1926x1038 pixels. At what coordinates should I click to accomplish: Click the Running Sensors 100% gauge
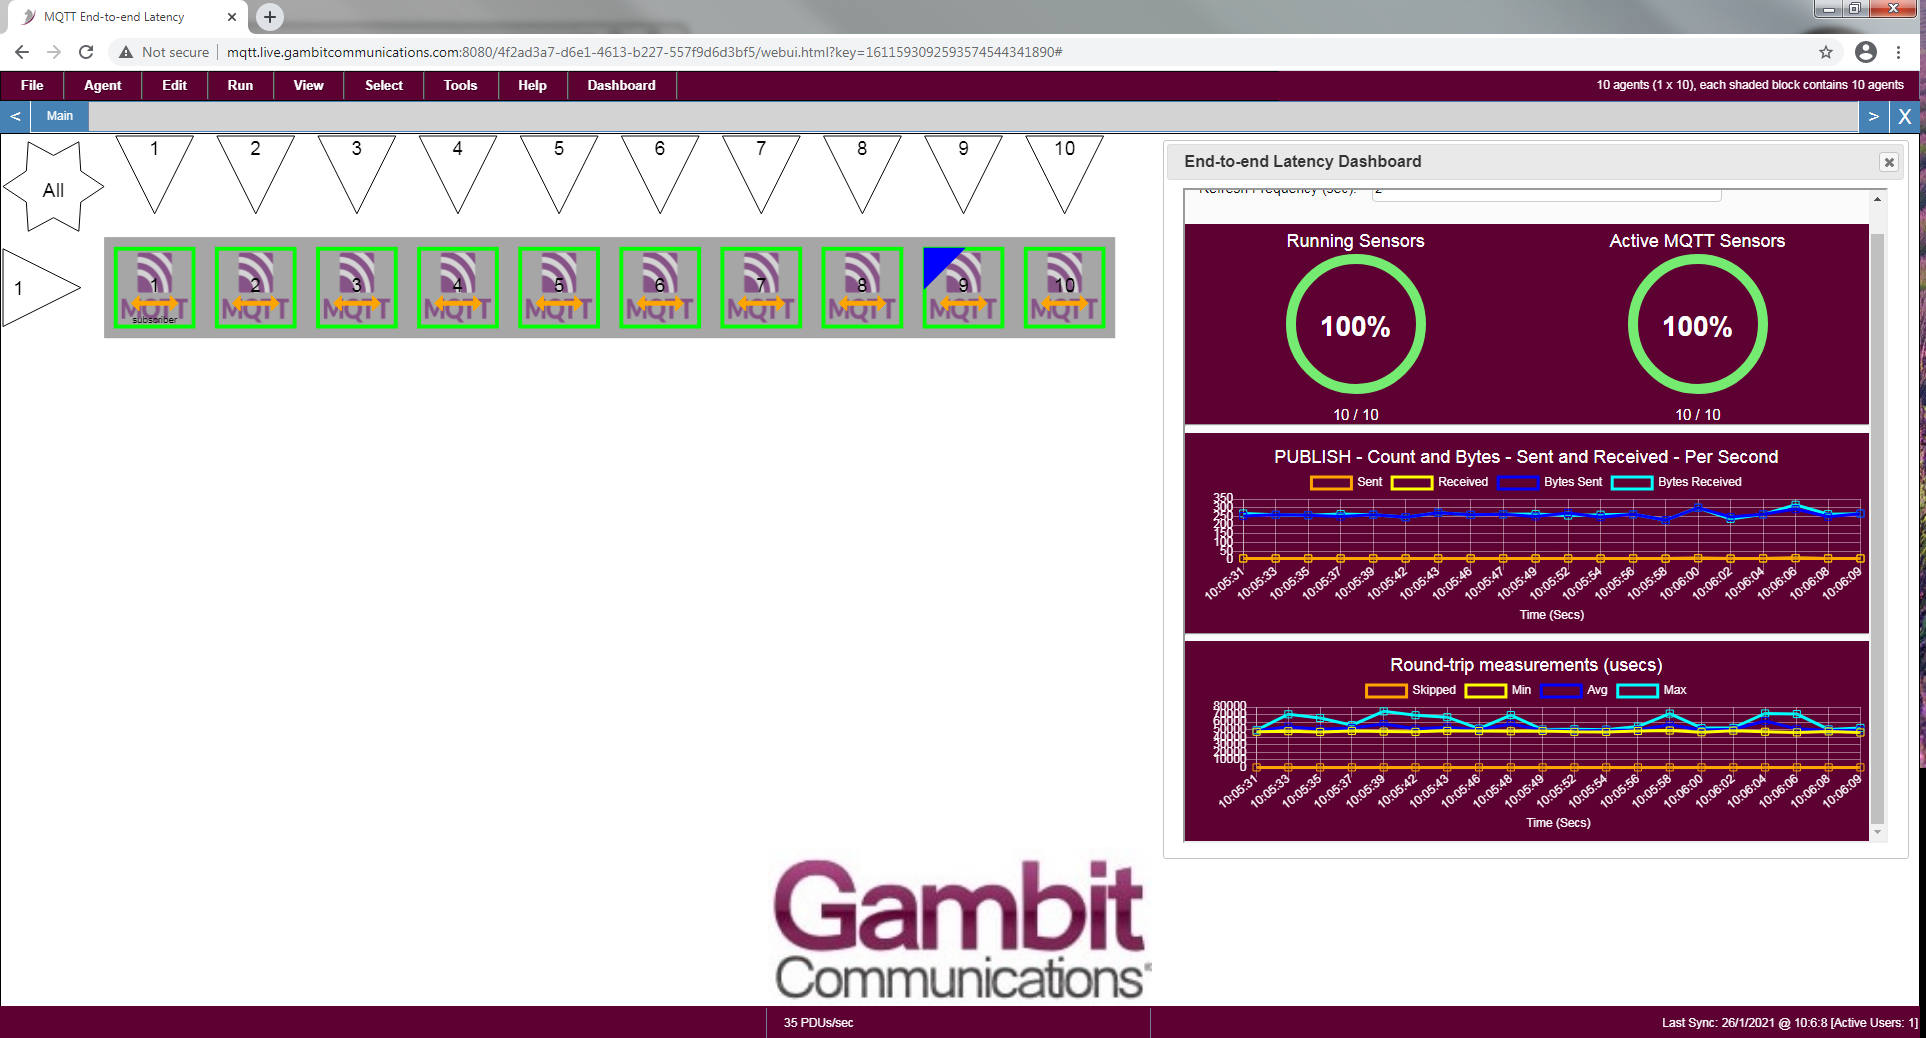[1355, 325]
